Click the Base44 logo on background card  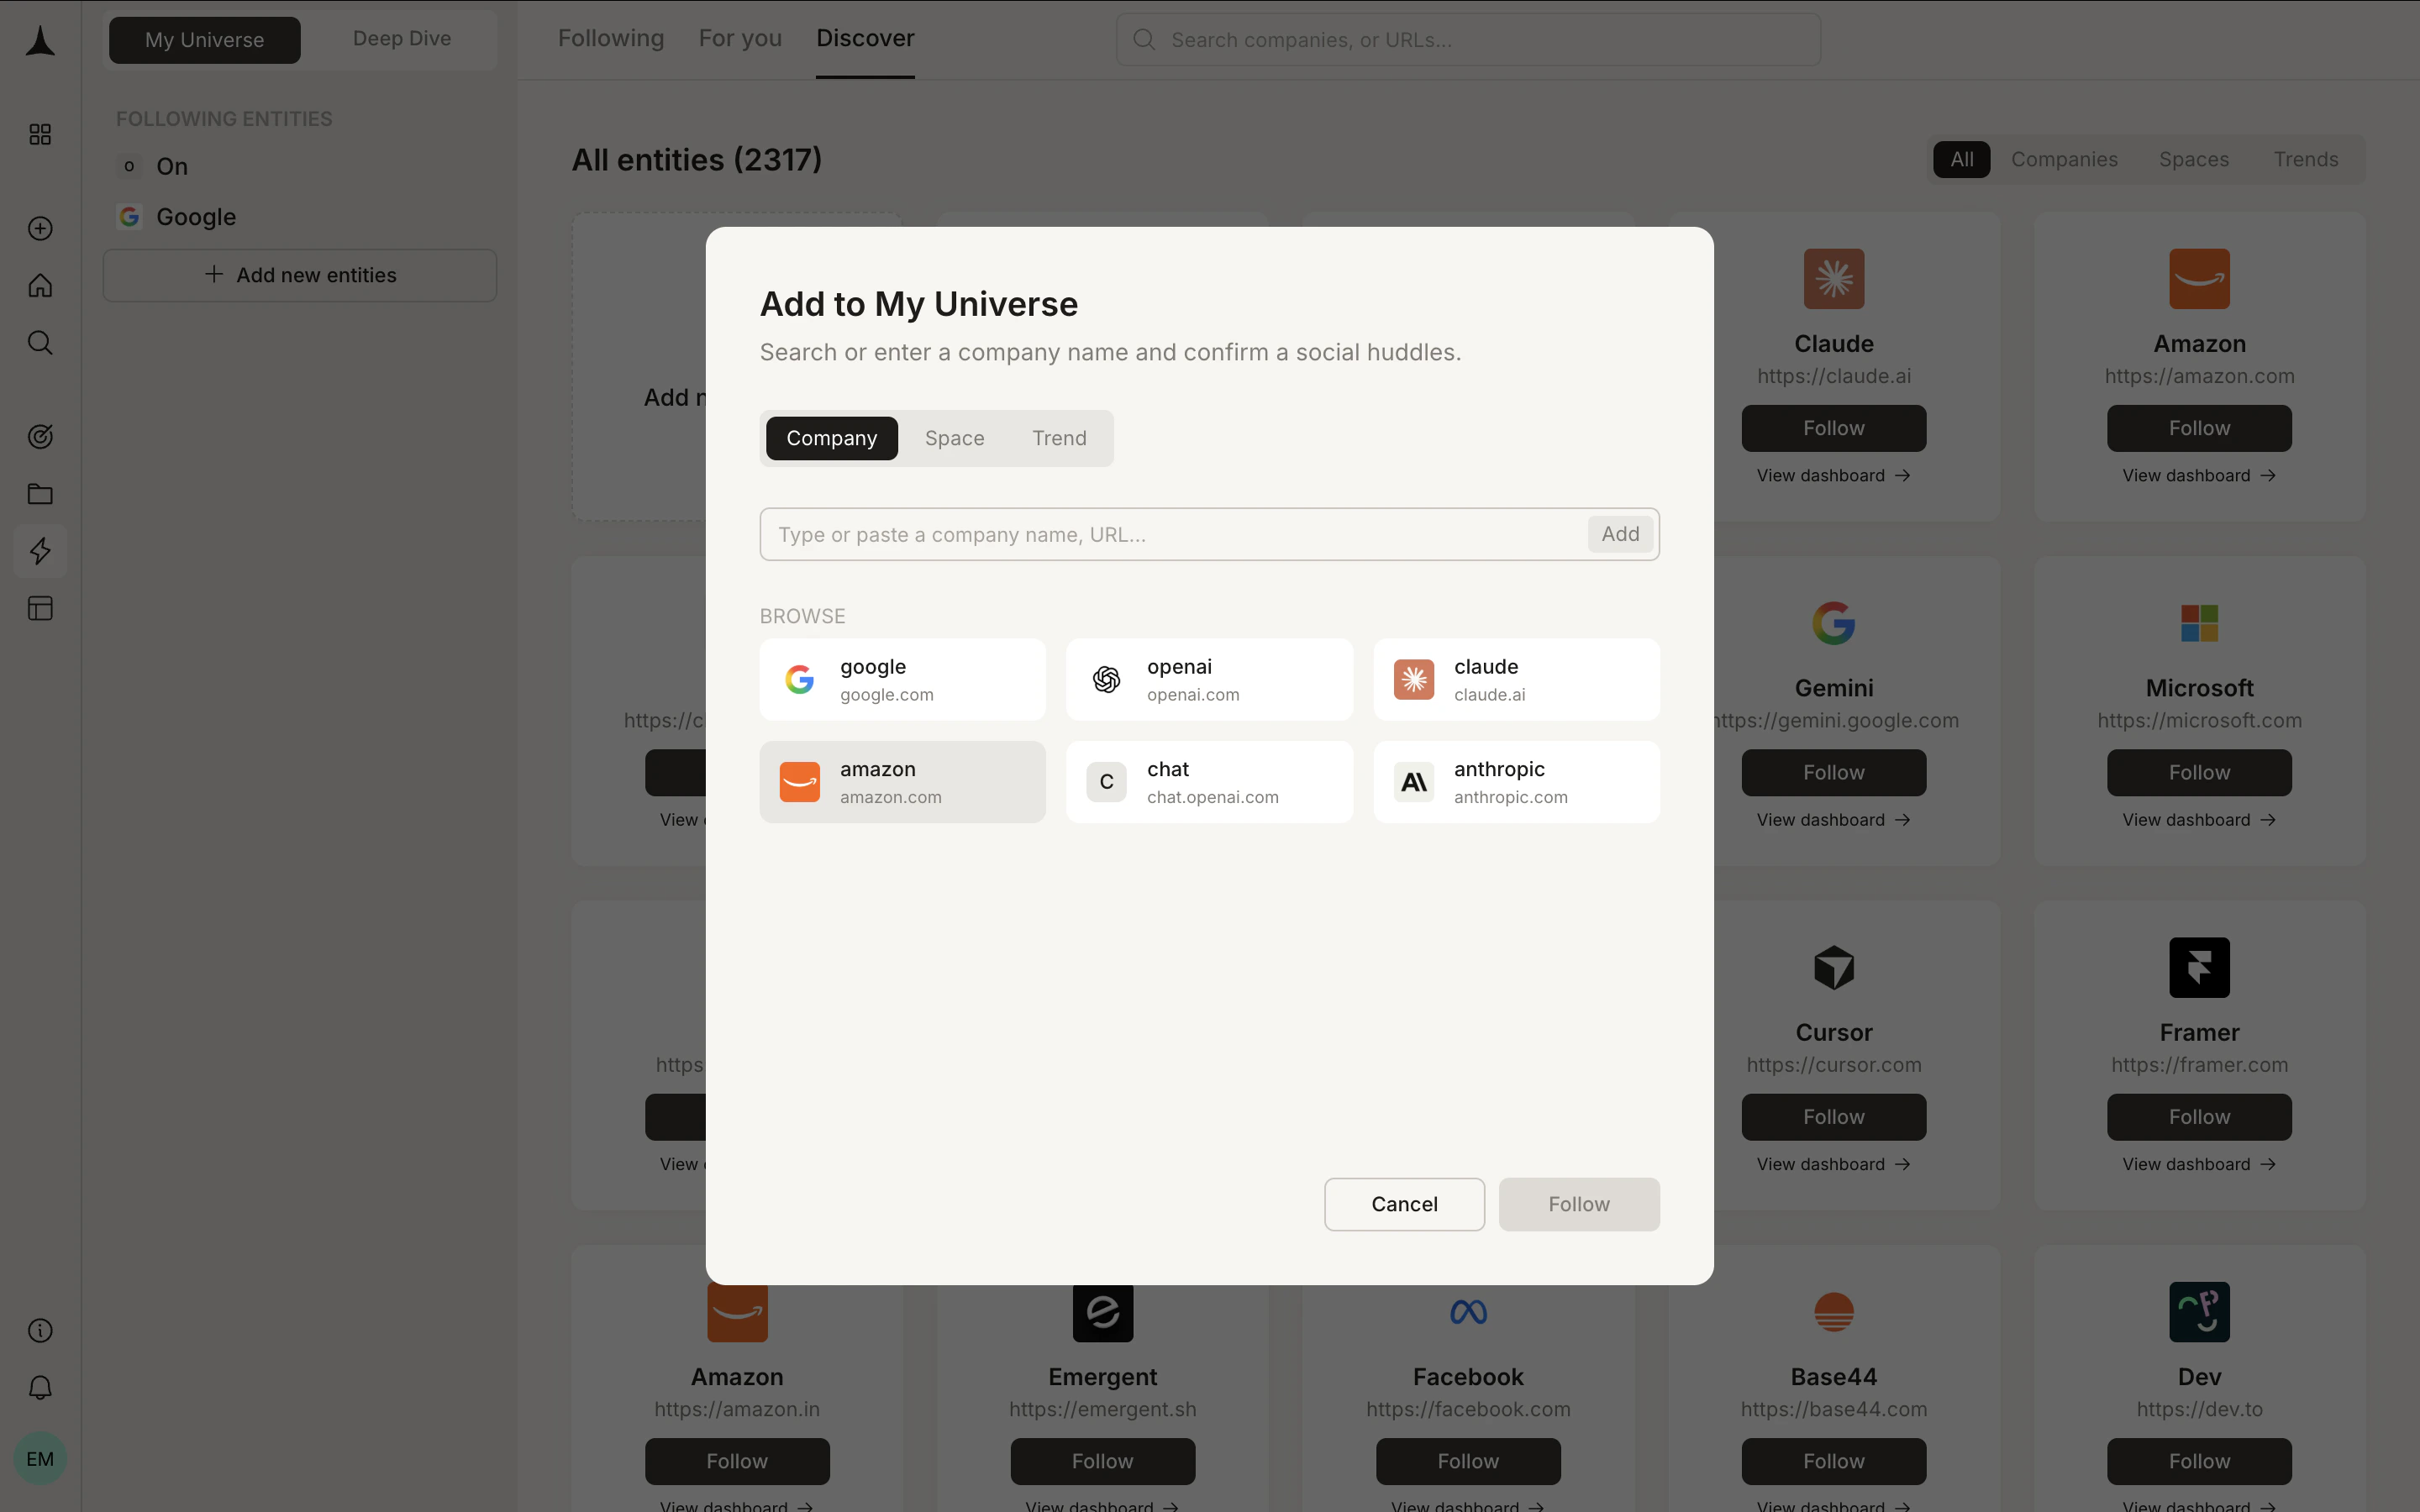point(1833,1312)
